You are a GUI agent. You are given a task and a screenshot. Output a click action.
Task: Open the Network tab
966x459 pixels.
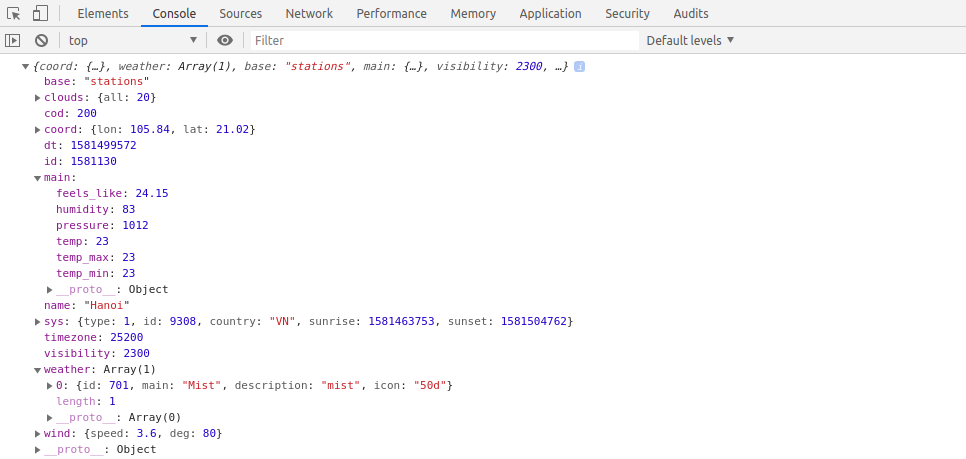309,14
